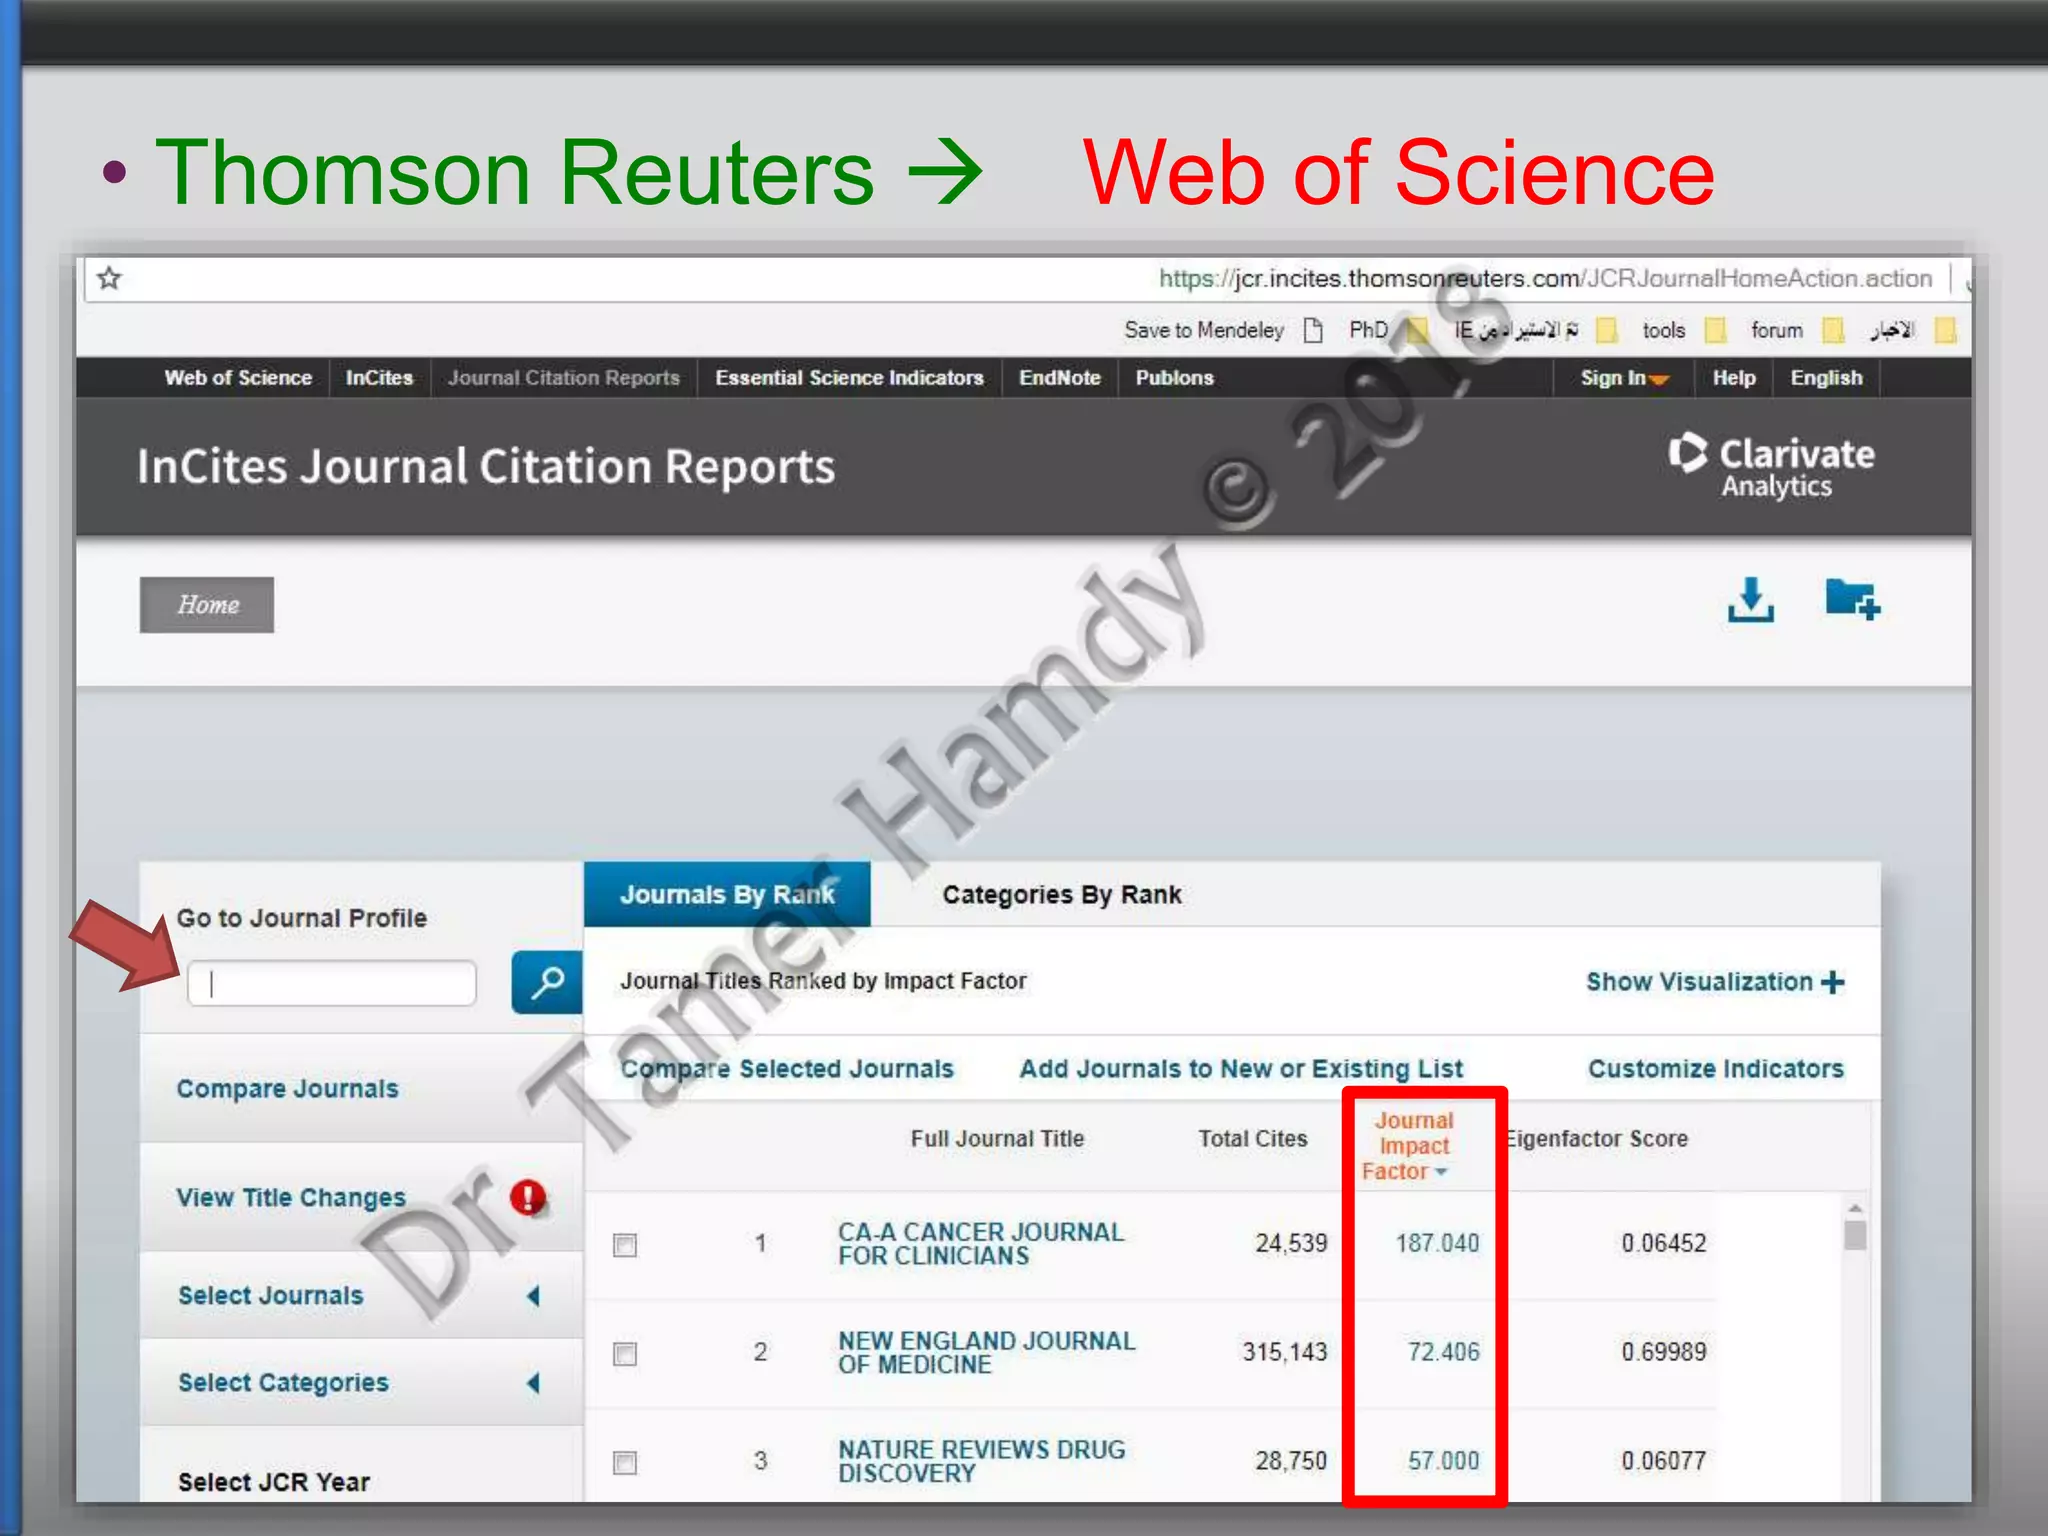This screenshot has width=2048, height=1536.
Task: Open the Help link
Action: coord(1733,378)
